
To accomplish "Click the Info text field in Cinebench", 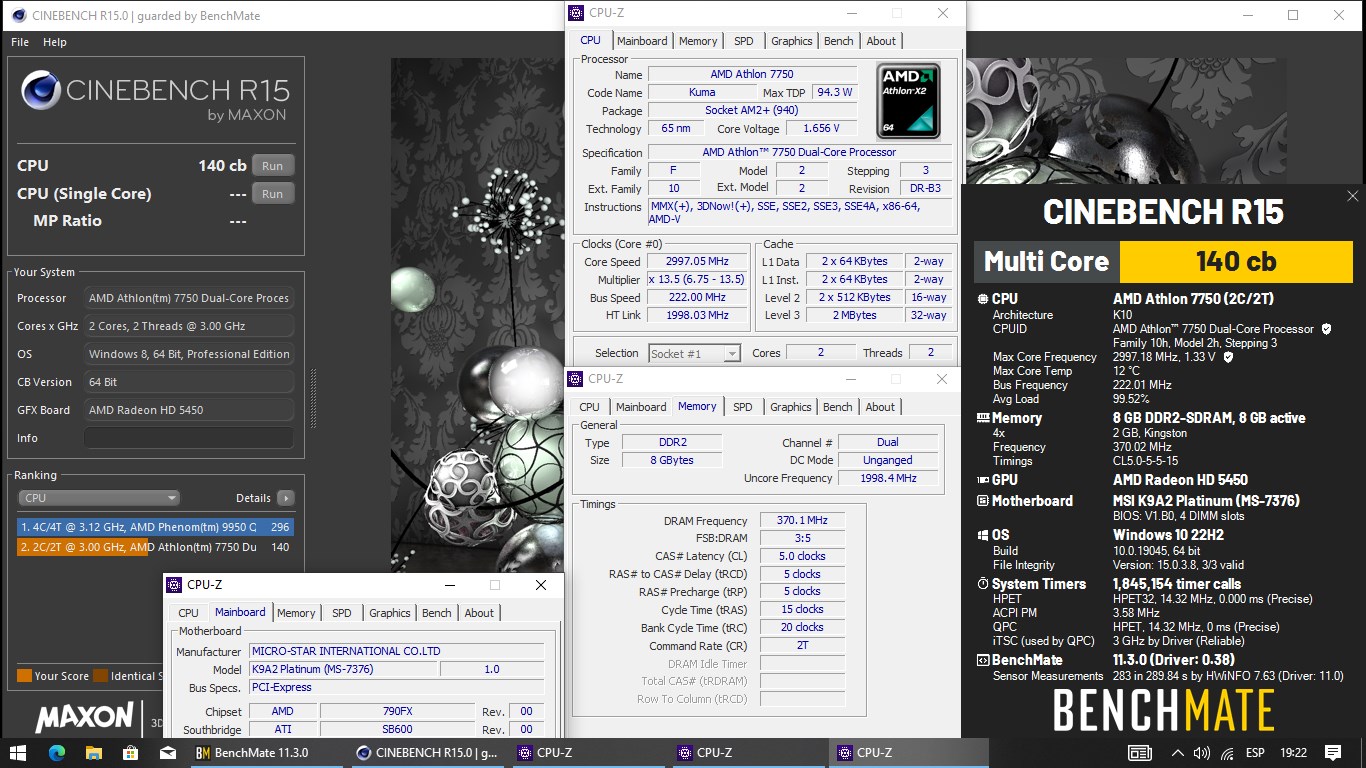I will click(189, 438).
